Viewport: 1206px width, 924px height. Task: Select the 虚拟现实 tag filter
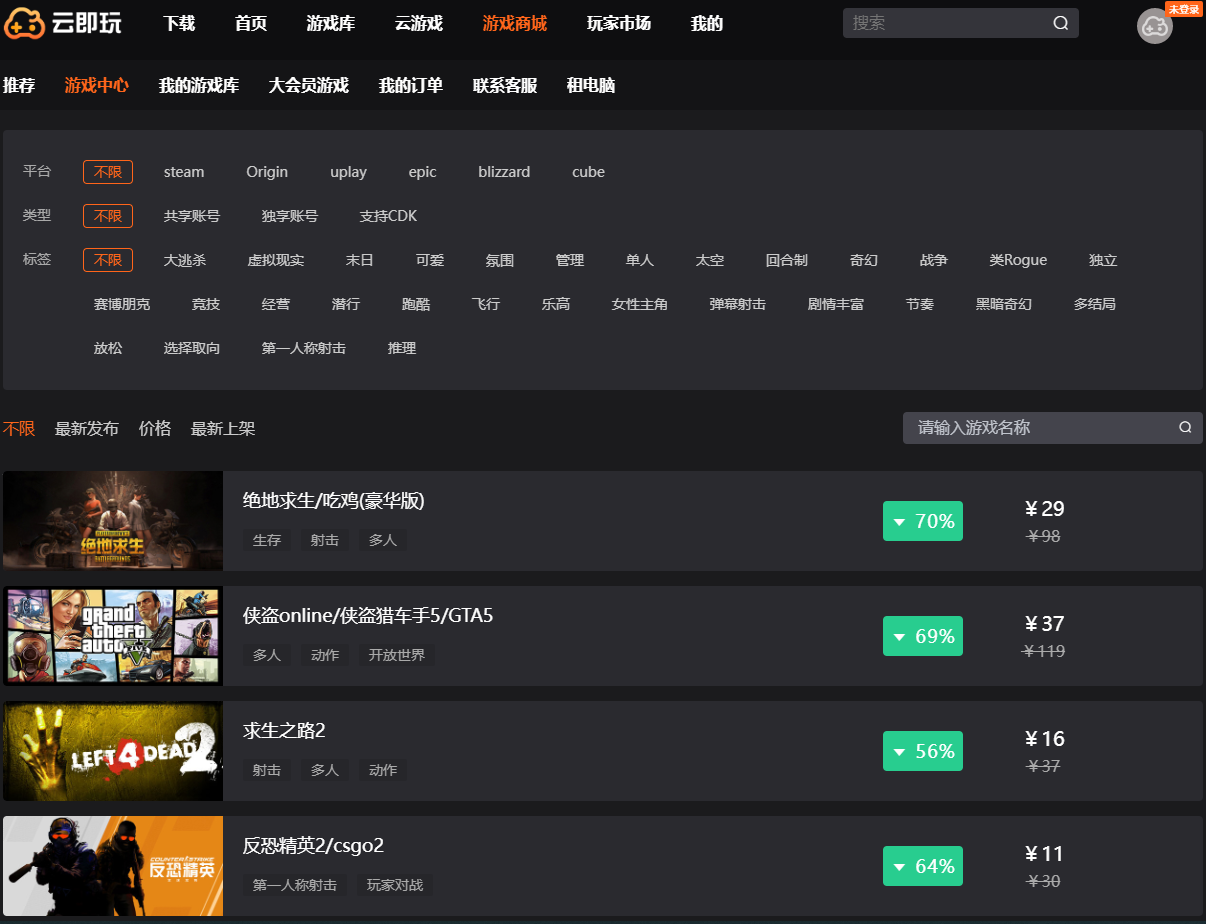[x=276, y=260]
